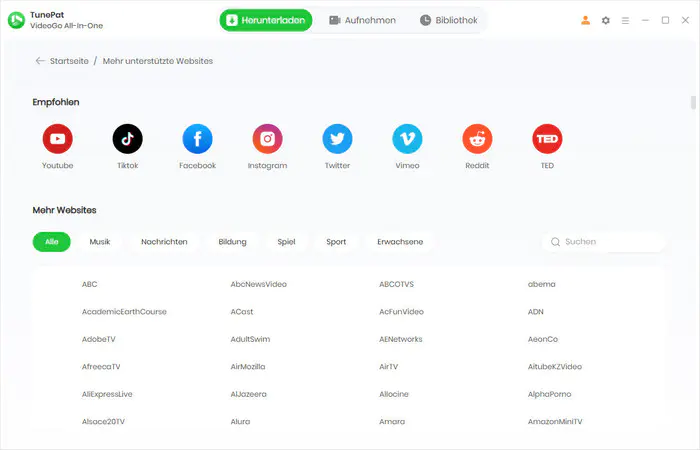Open the hamburger menu icon
Image resolution: width=700 pixels, height=450 pixels.
625,21
